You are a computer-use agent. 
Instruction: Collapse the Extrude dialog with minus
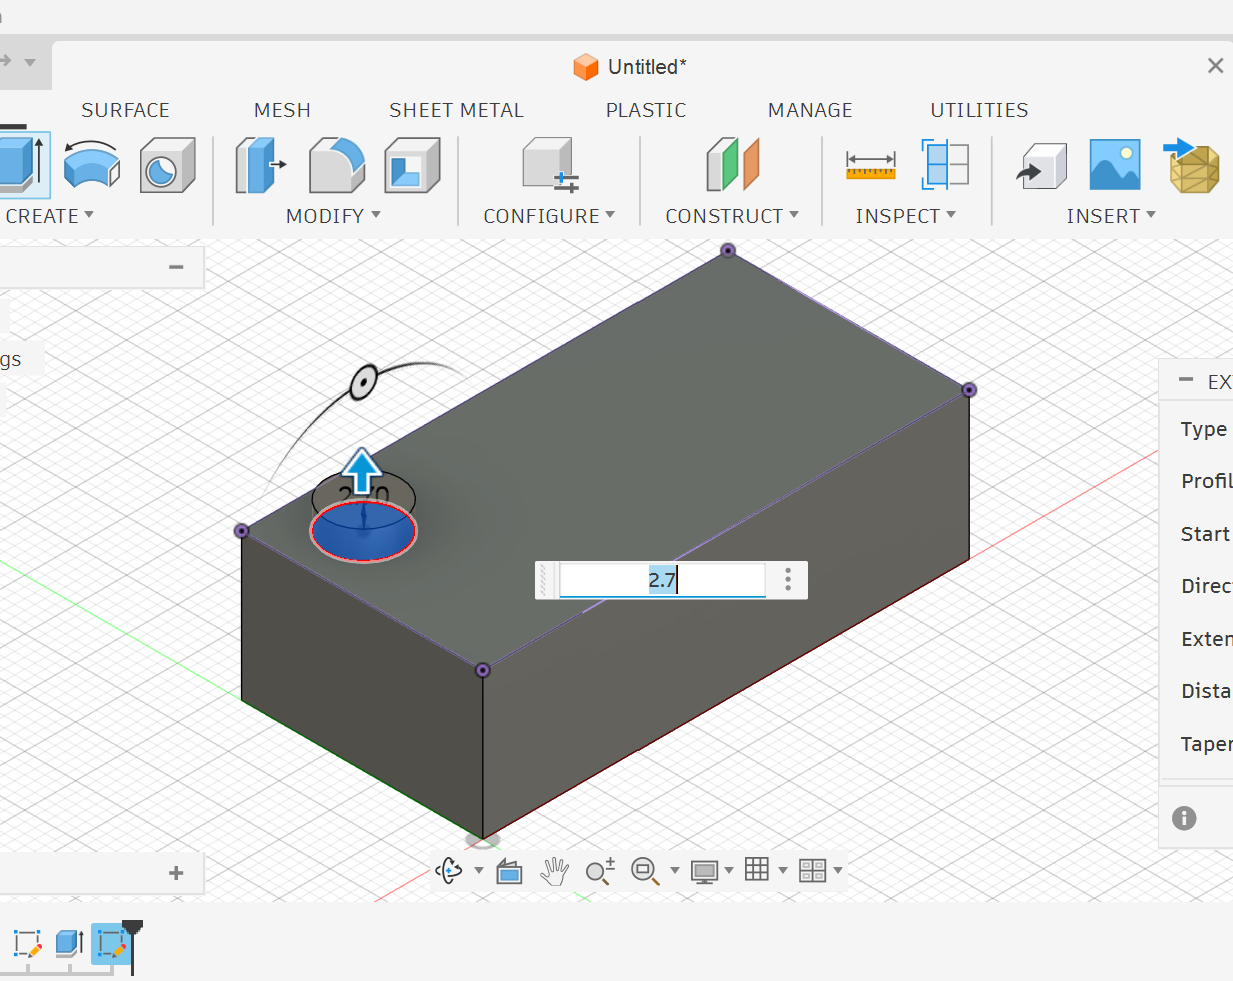coord(1186,380)
